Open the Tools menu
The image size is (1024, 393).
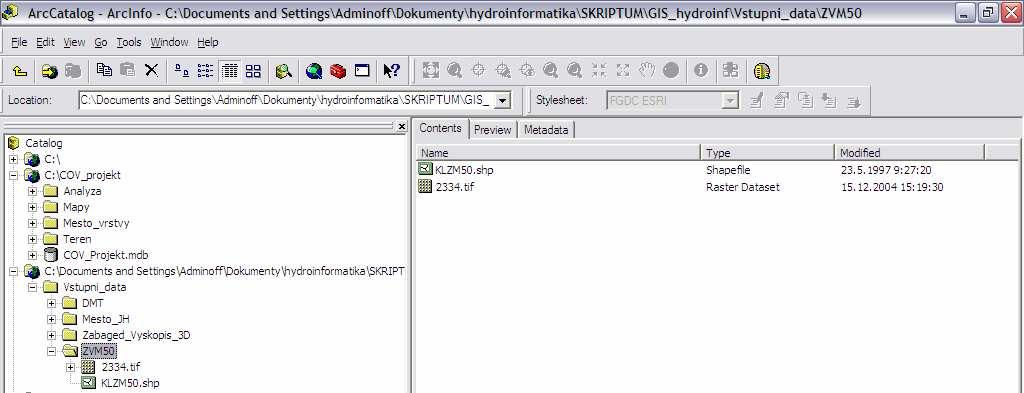(x=129, y=42)
